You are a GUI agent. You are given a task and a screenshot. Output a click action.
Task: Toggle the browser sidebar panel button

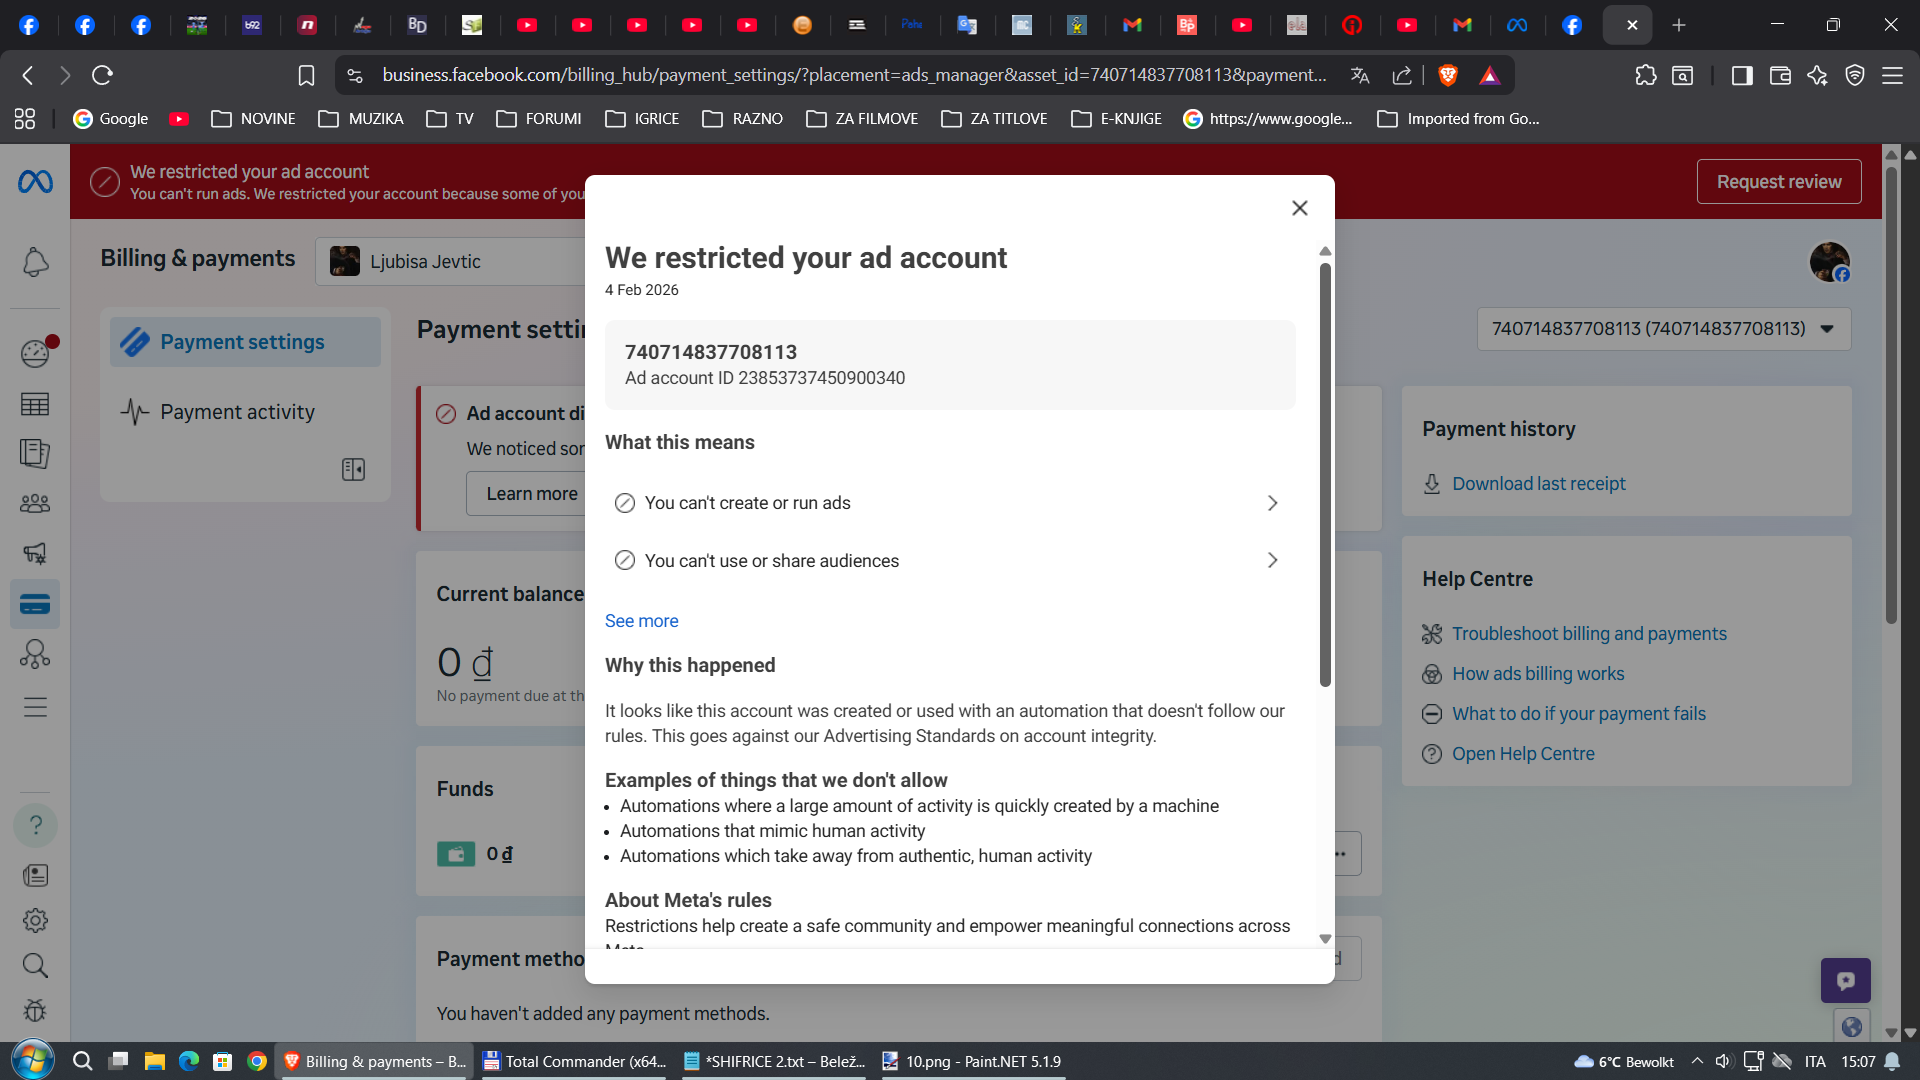pos(1742,75)
